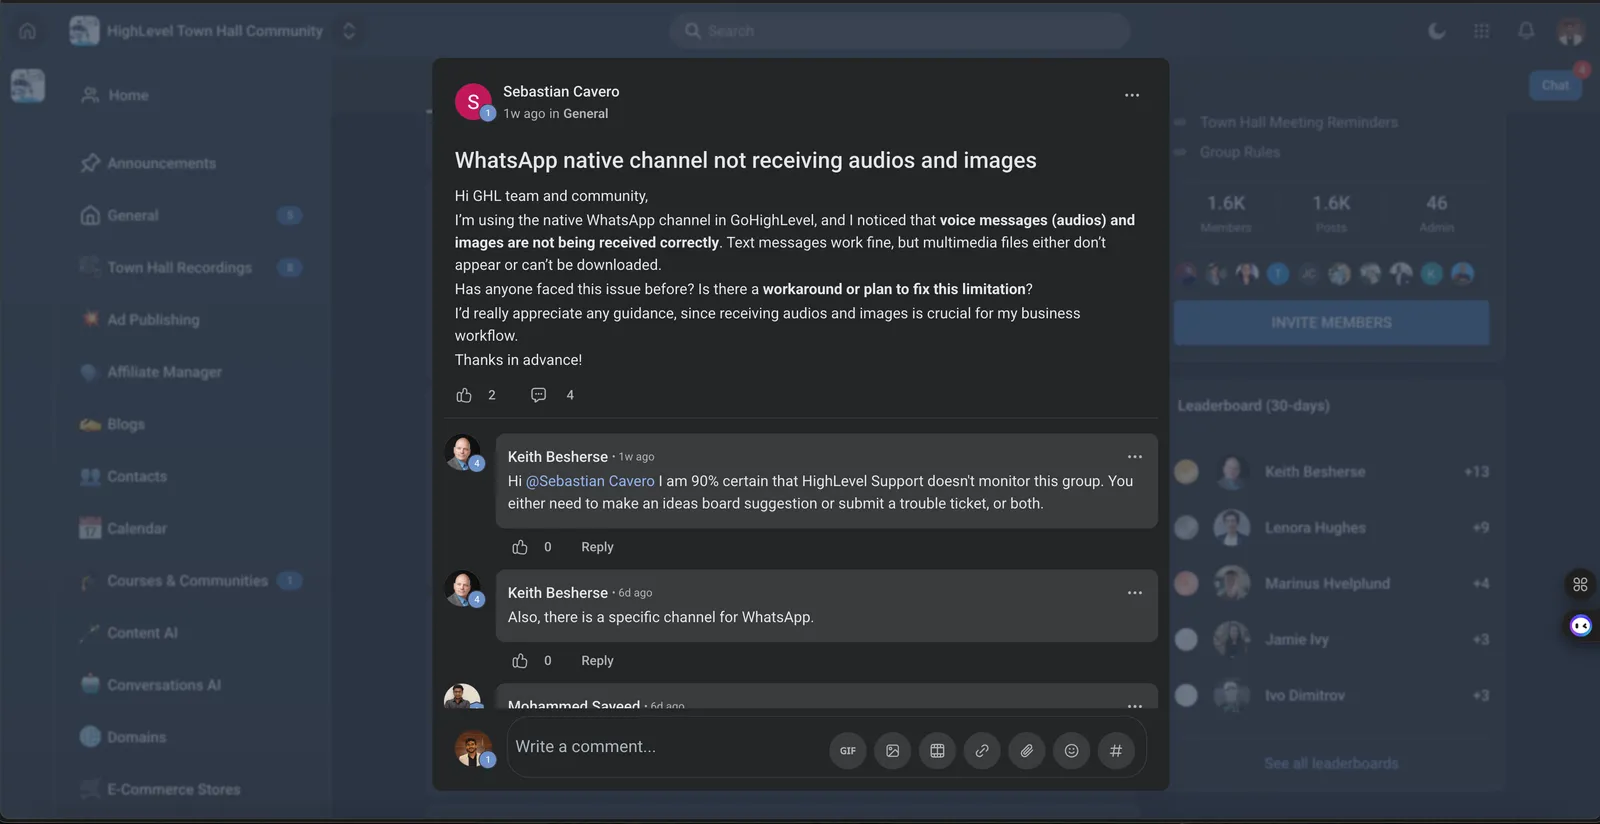Click in the Write a comment field
The image size is (1600, 824).
point(665,747)
